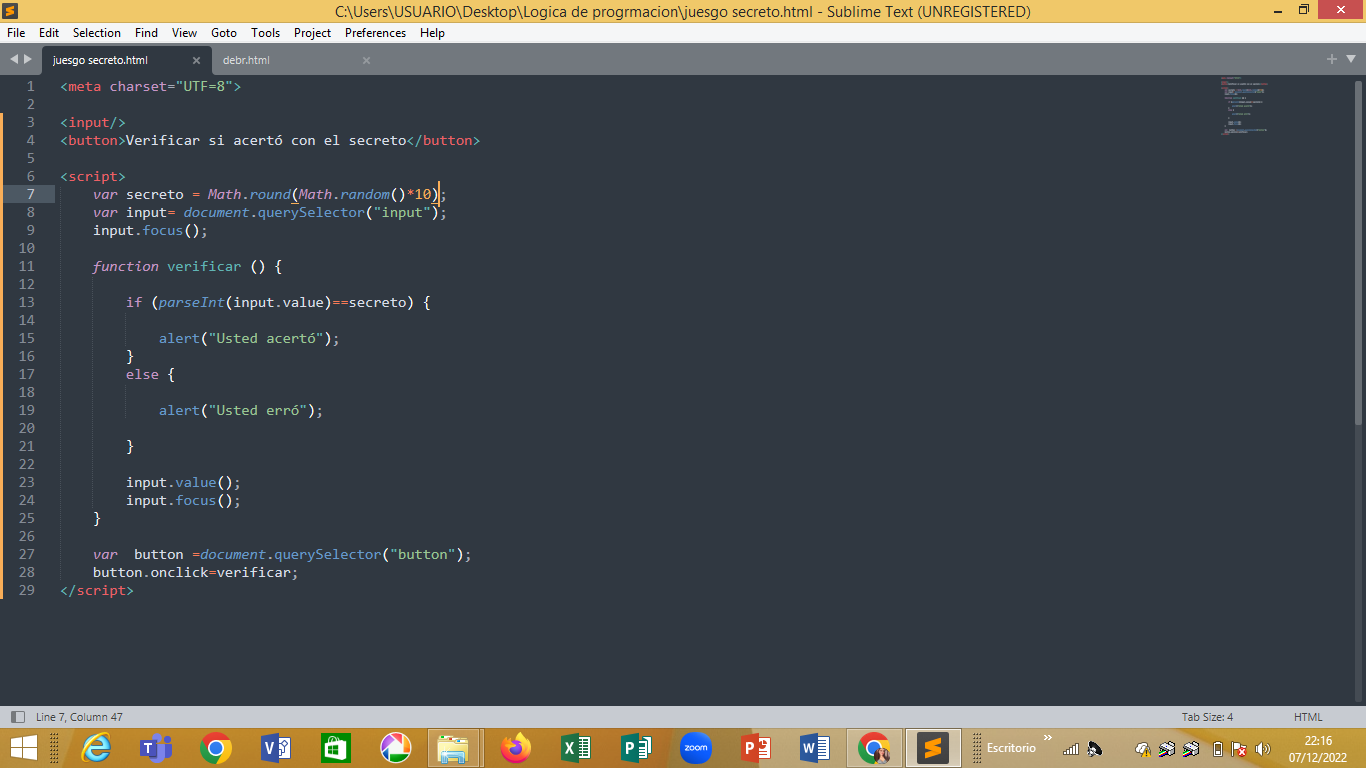Open the green Windows Store taskbar icon
Image resolution: width=1366 pixels, height=768 pixels.
pyautogui.click(x=336, y=748)
